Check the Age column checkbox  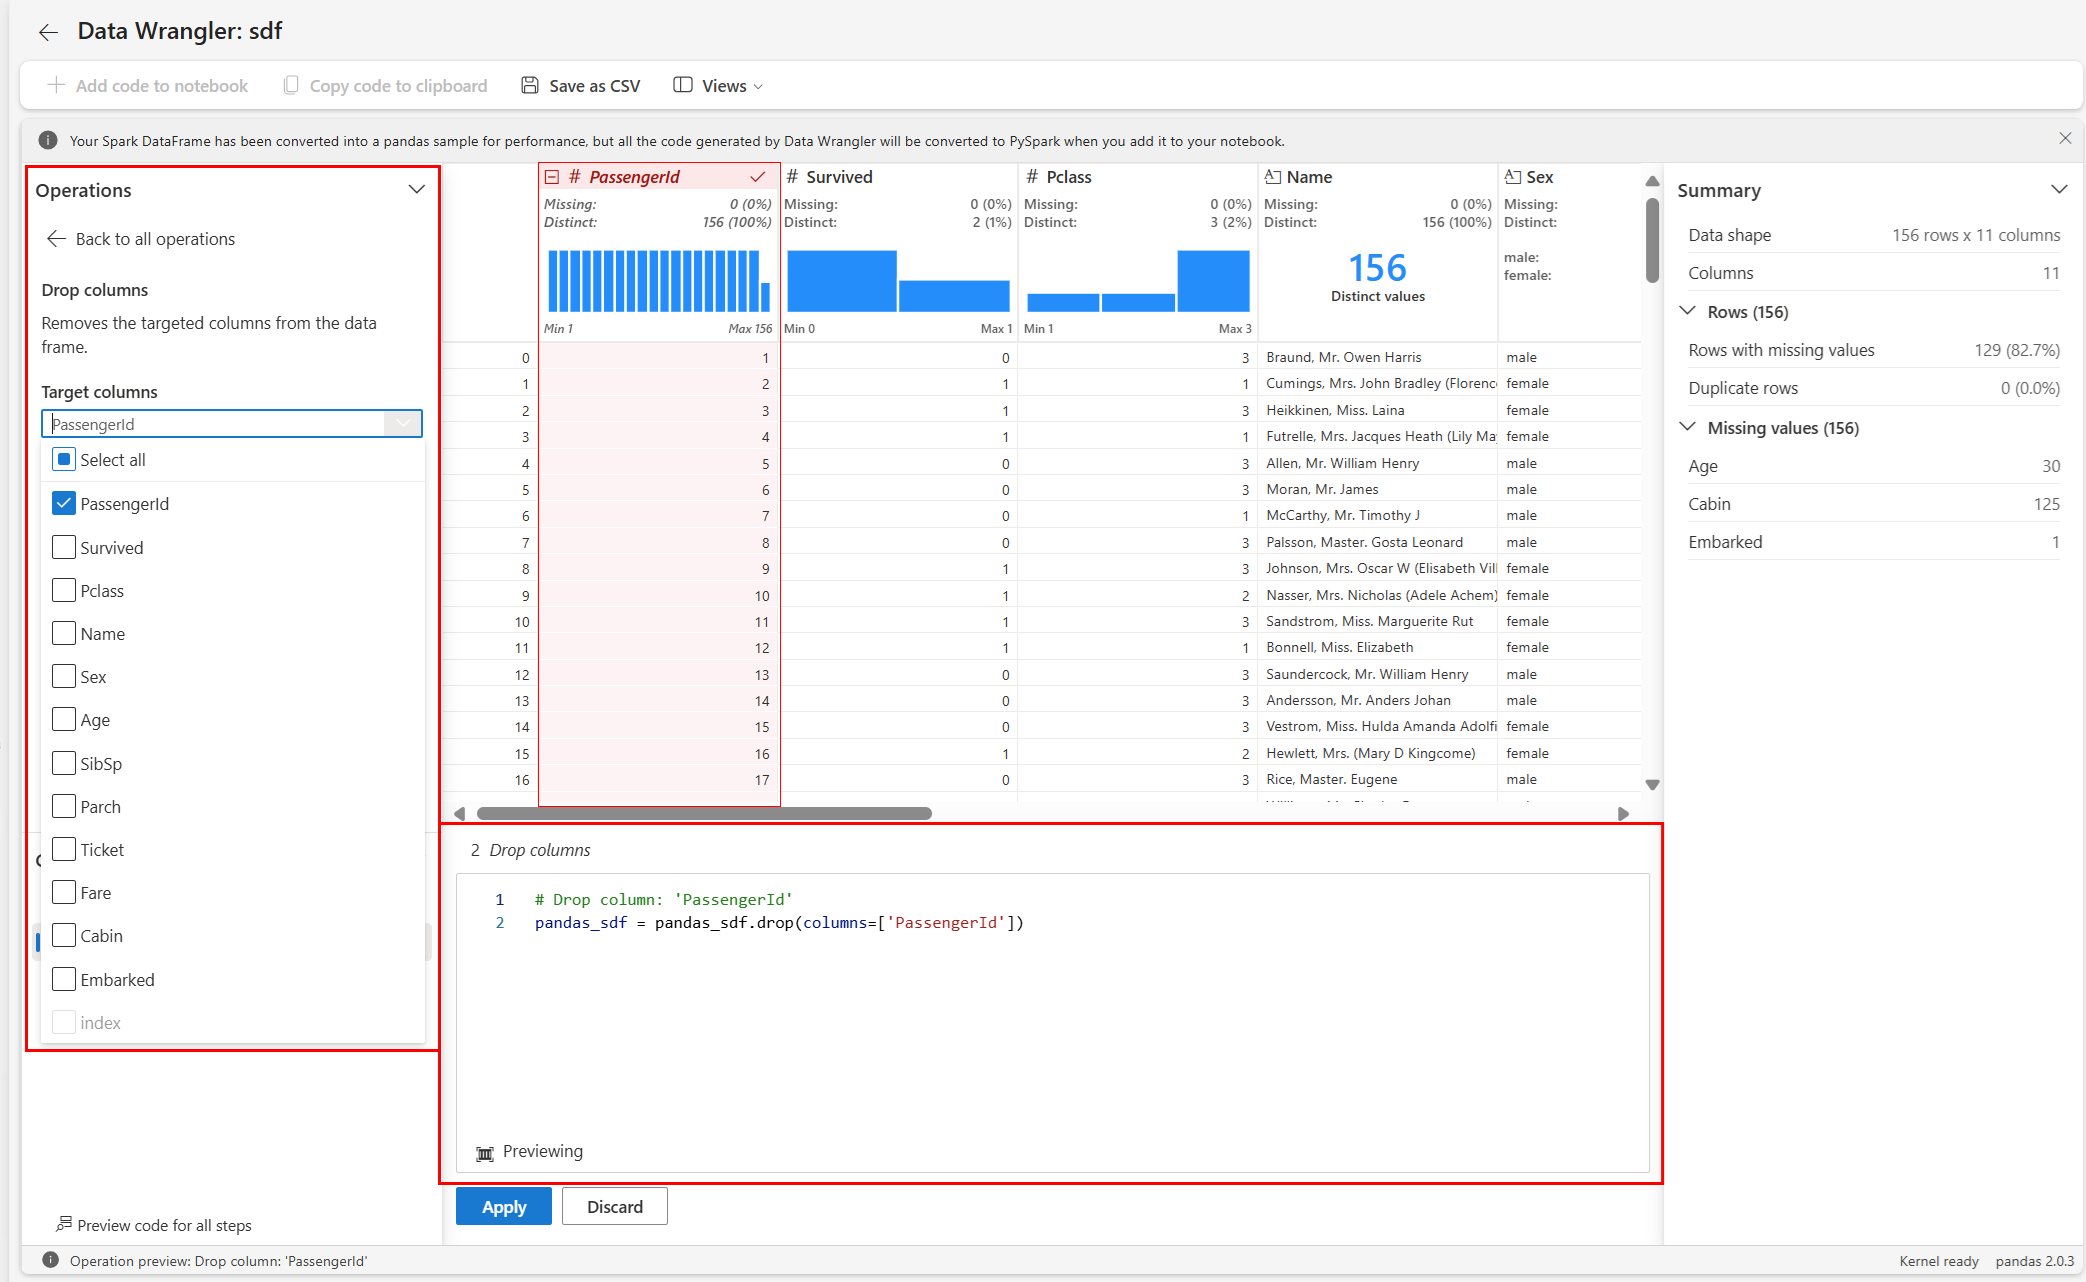pyautogui.click(x=64, y=719)
